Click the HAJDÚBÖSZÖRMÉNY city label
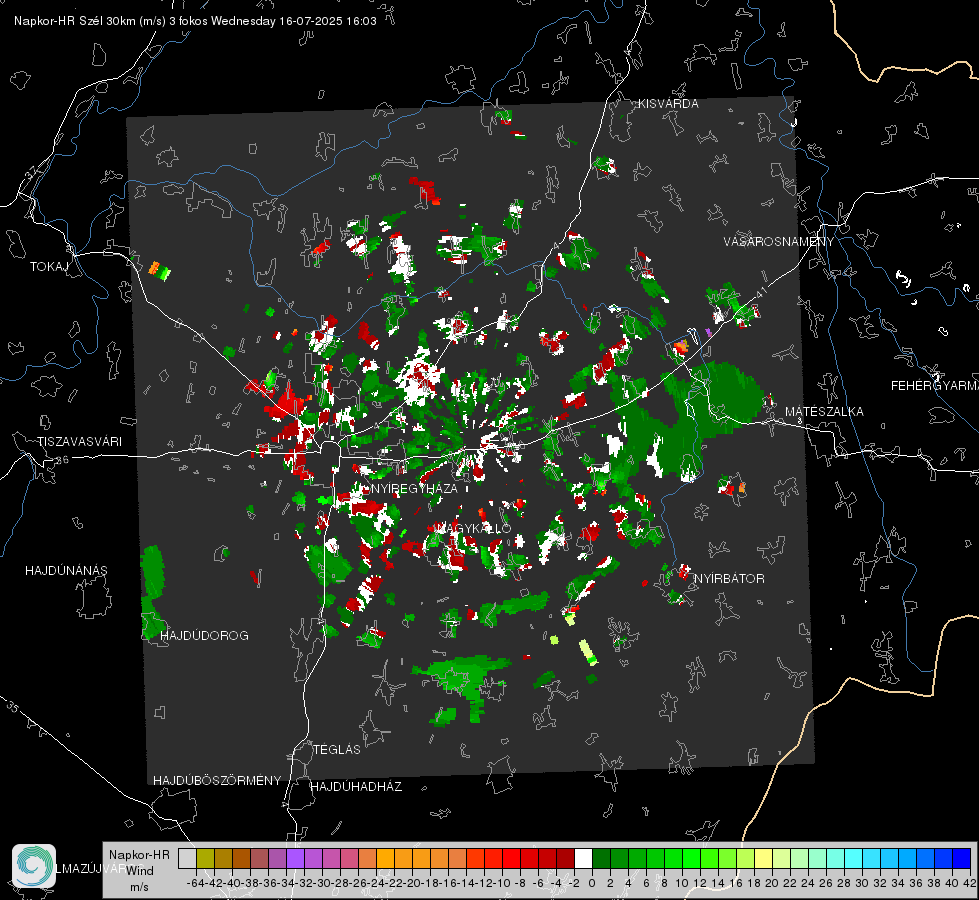This screenshot has width=979, height=900. pos(217,780)
